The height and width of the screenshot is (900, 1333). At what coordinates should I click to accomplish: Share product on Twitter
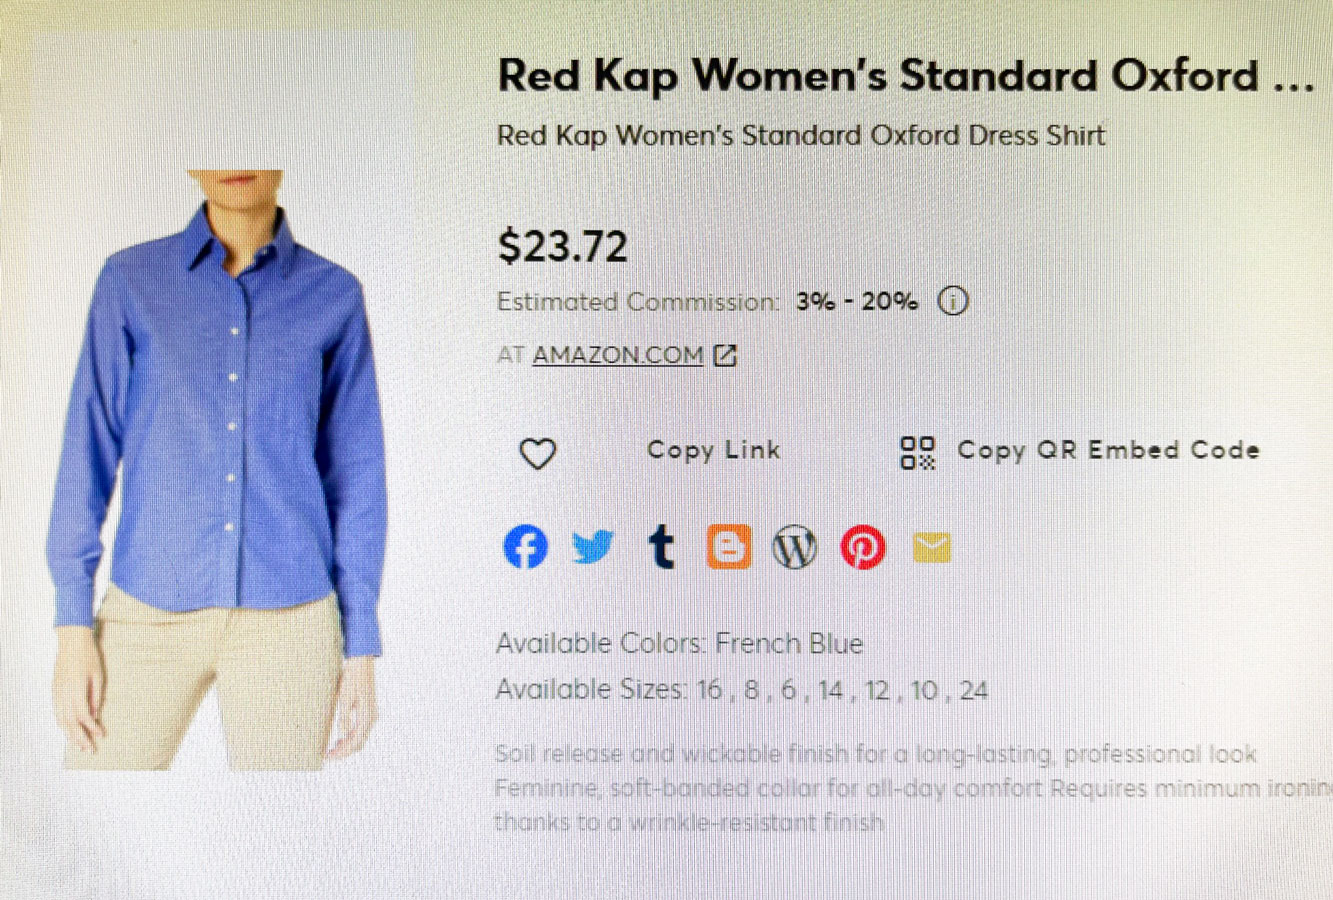593,547
